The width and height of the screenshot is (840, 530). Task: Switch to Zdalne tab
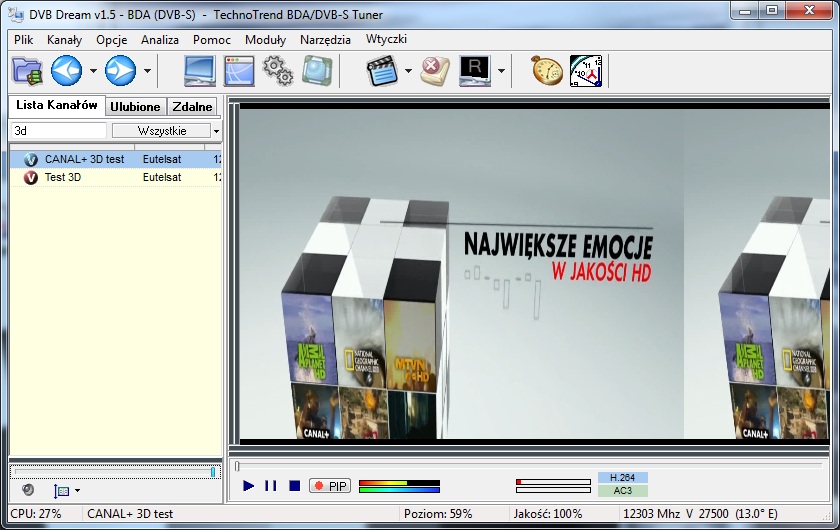pyautogui.click(x=192, y=107)
